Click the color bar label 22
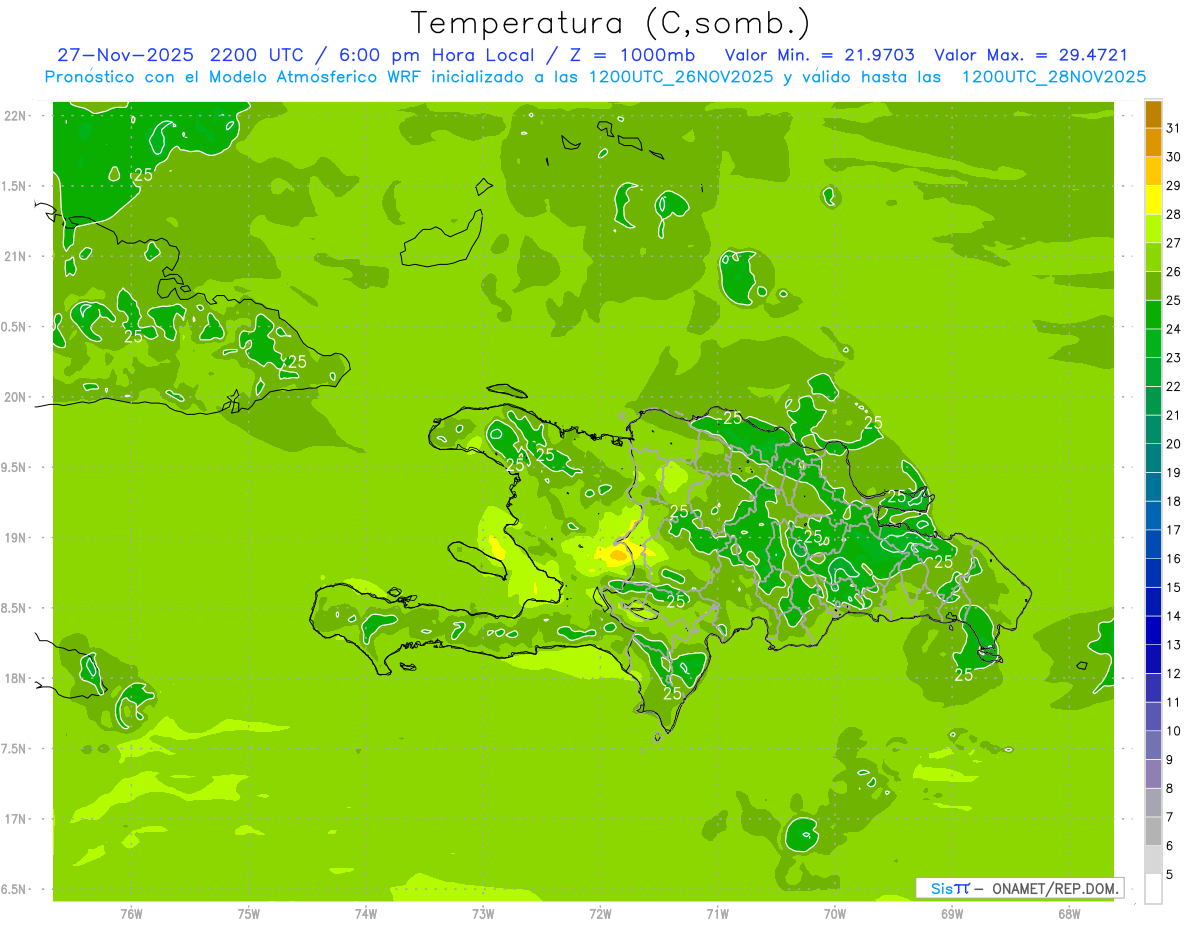 pos(1174,387)
